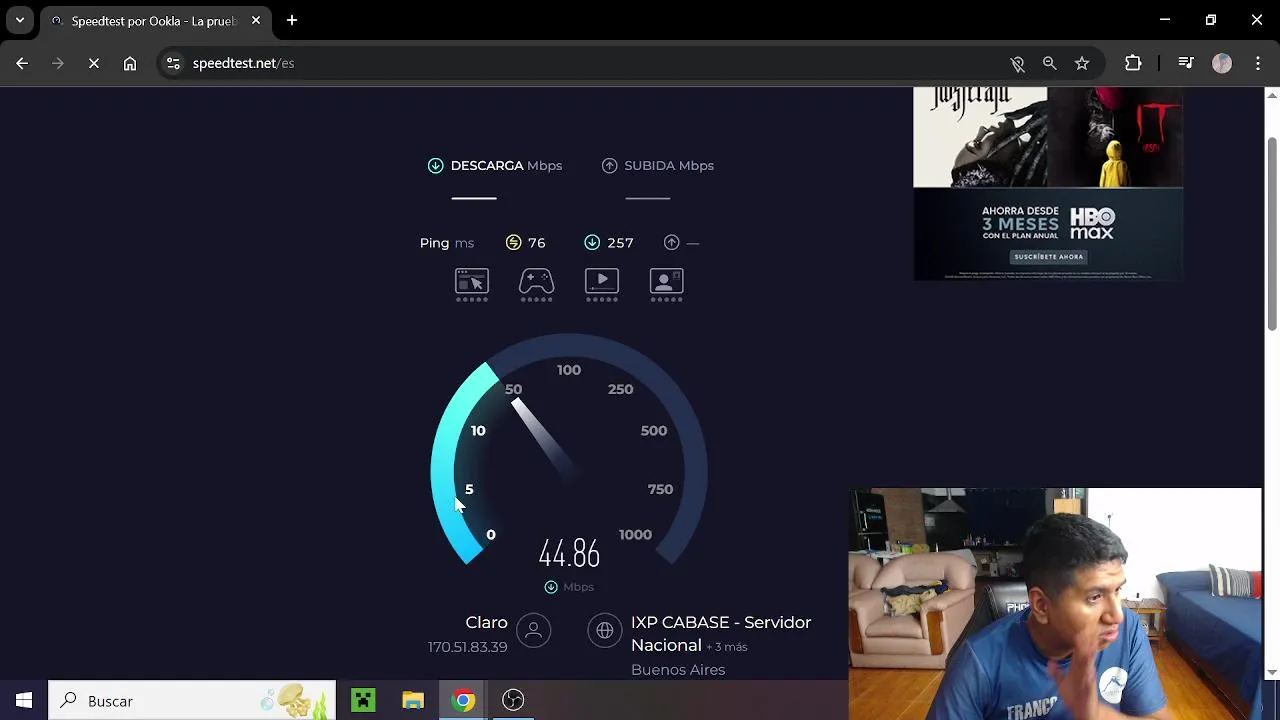Viewport: 1280px width, 720px height.
Task: Click the DESCARGA Mbps label
Action: pos(506,165)
